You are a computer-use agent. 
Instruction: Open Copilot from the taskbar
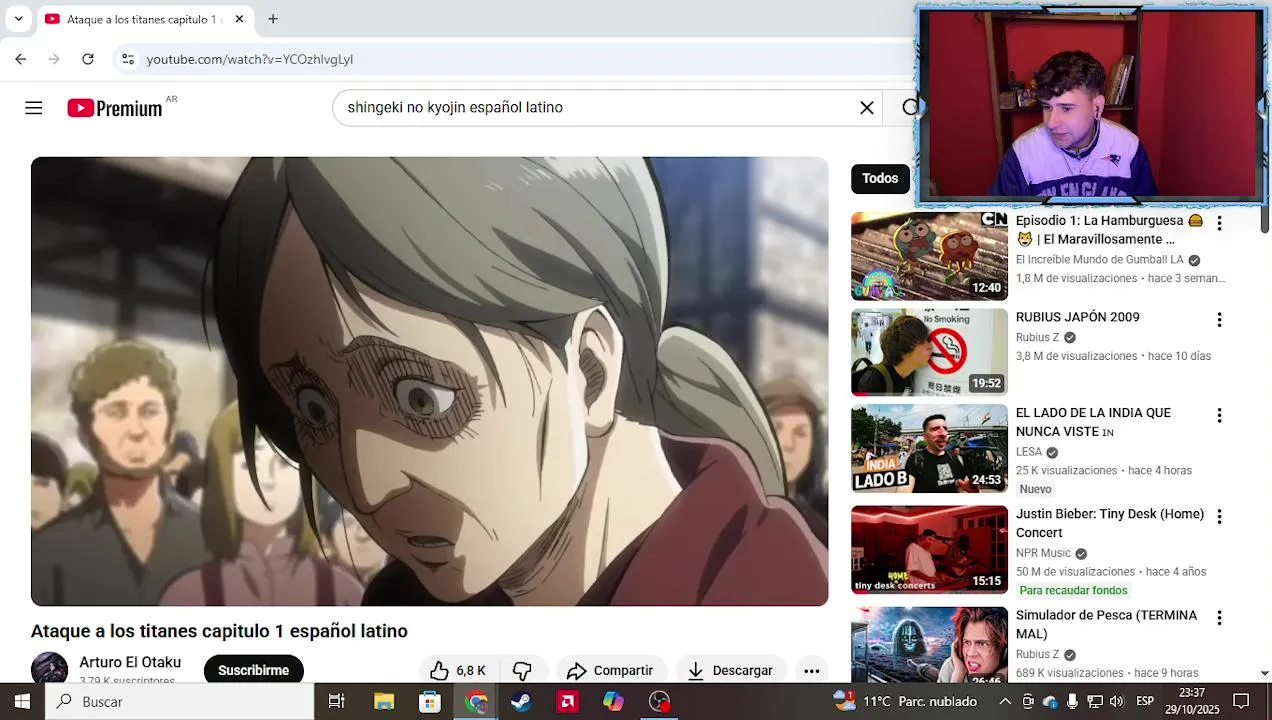pos(613,701)
